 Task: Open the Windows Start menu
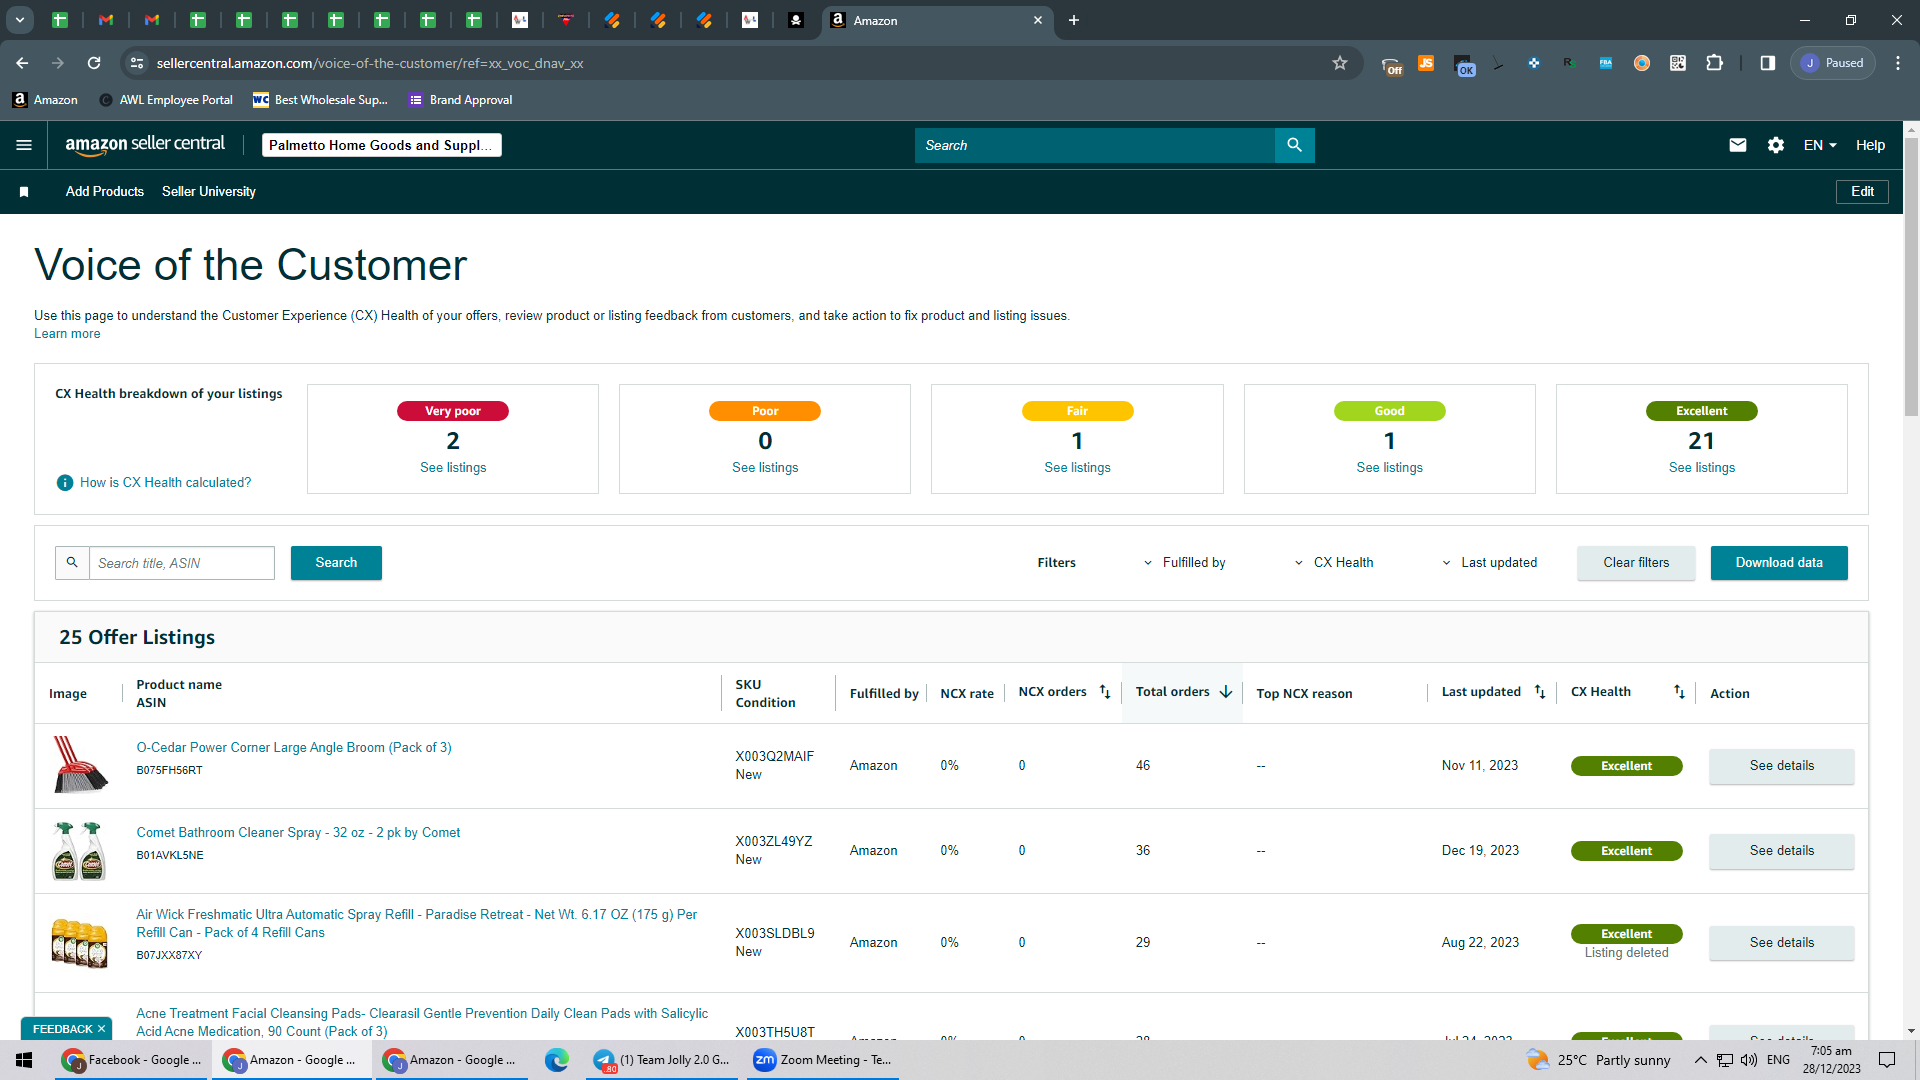pos(24,1060)
